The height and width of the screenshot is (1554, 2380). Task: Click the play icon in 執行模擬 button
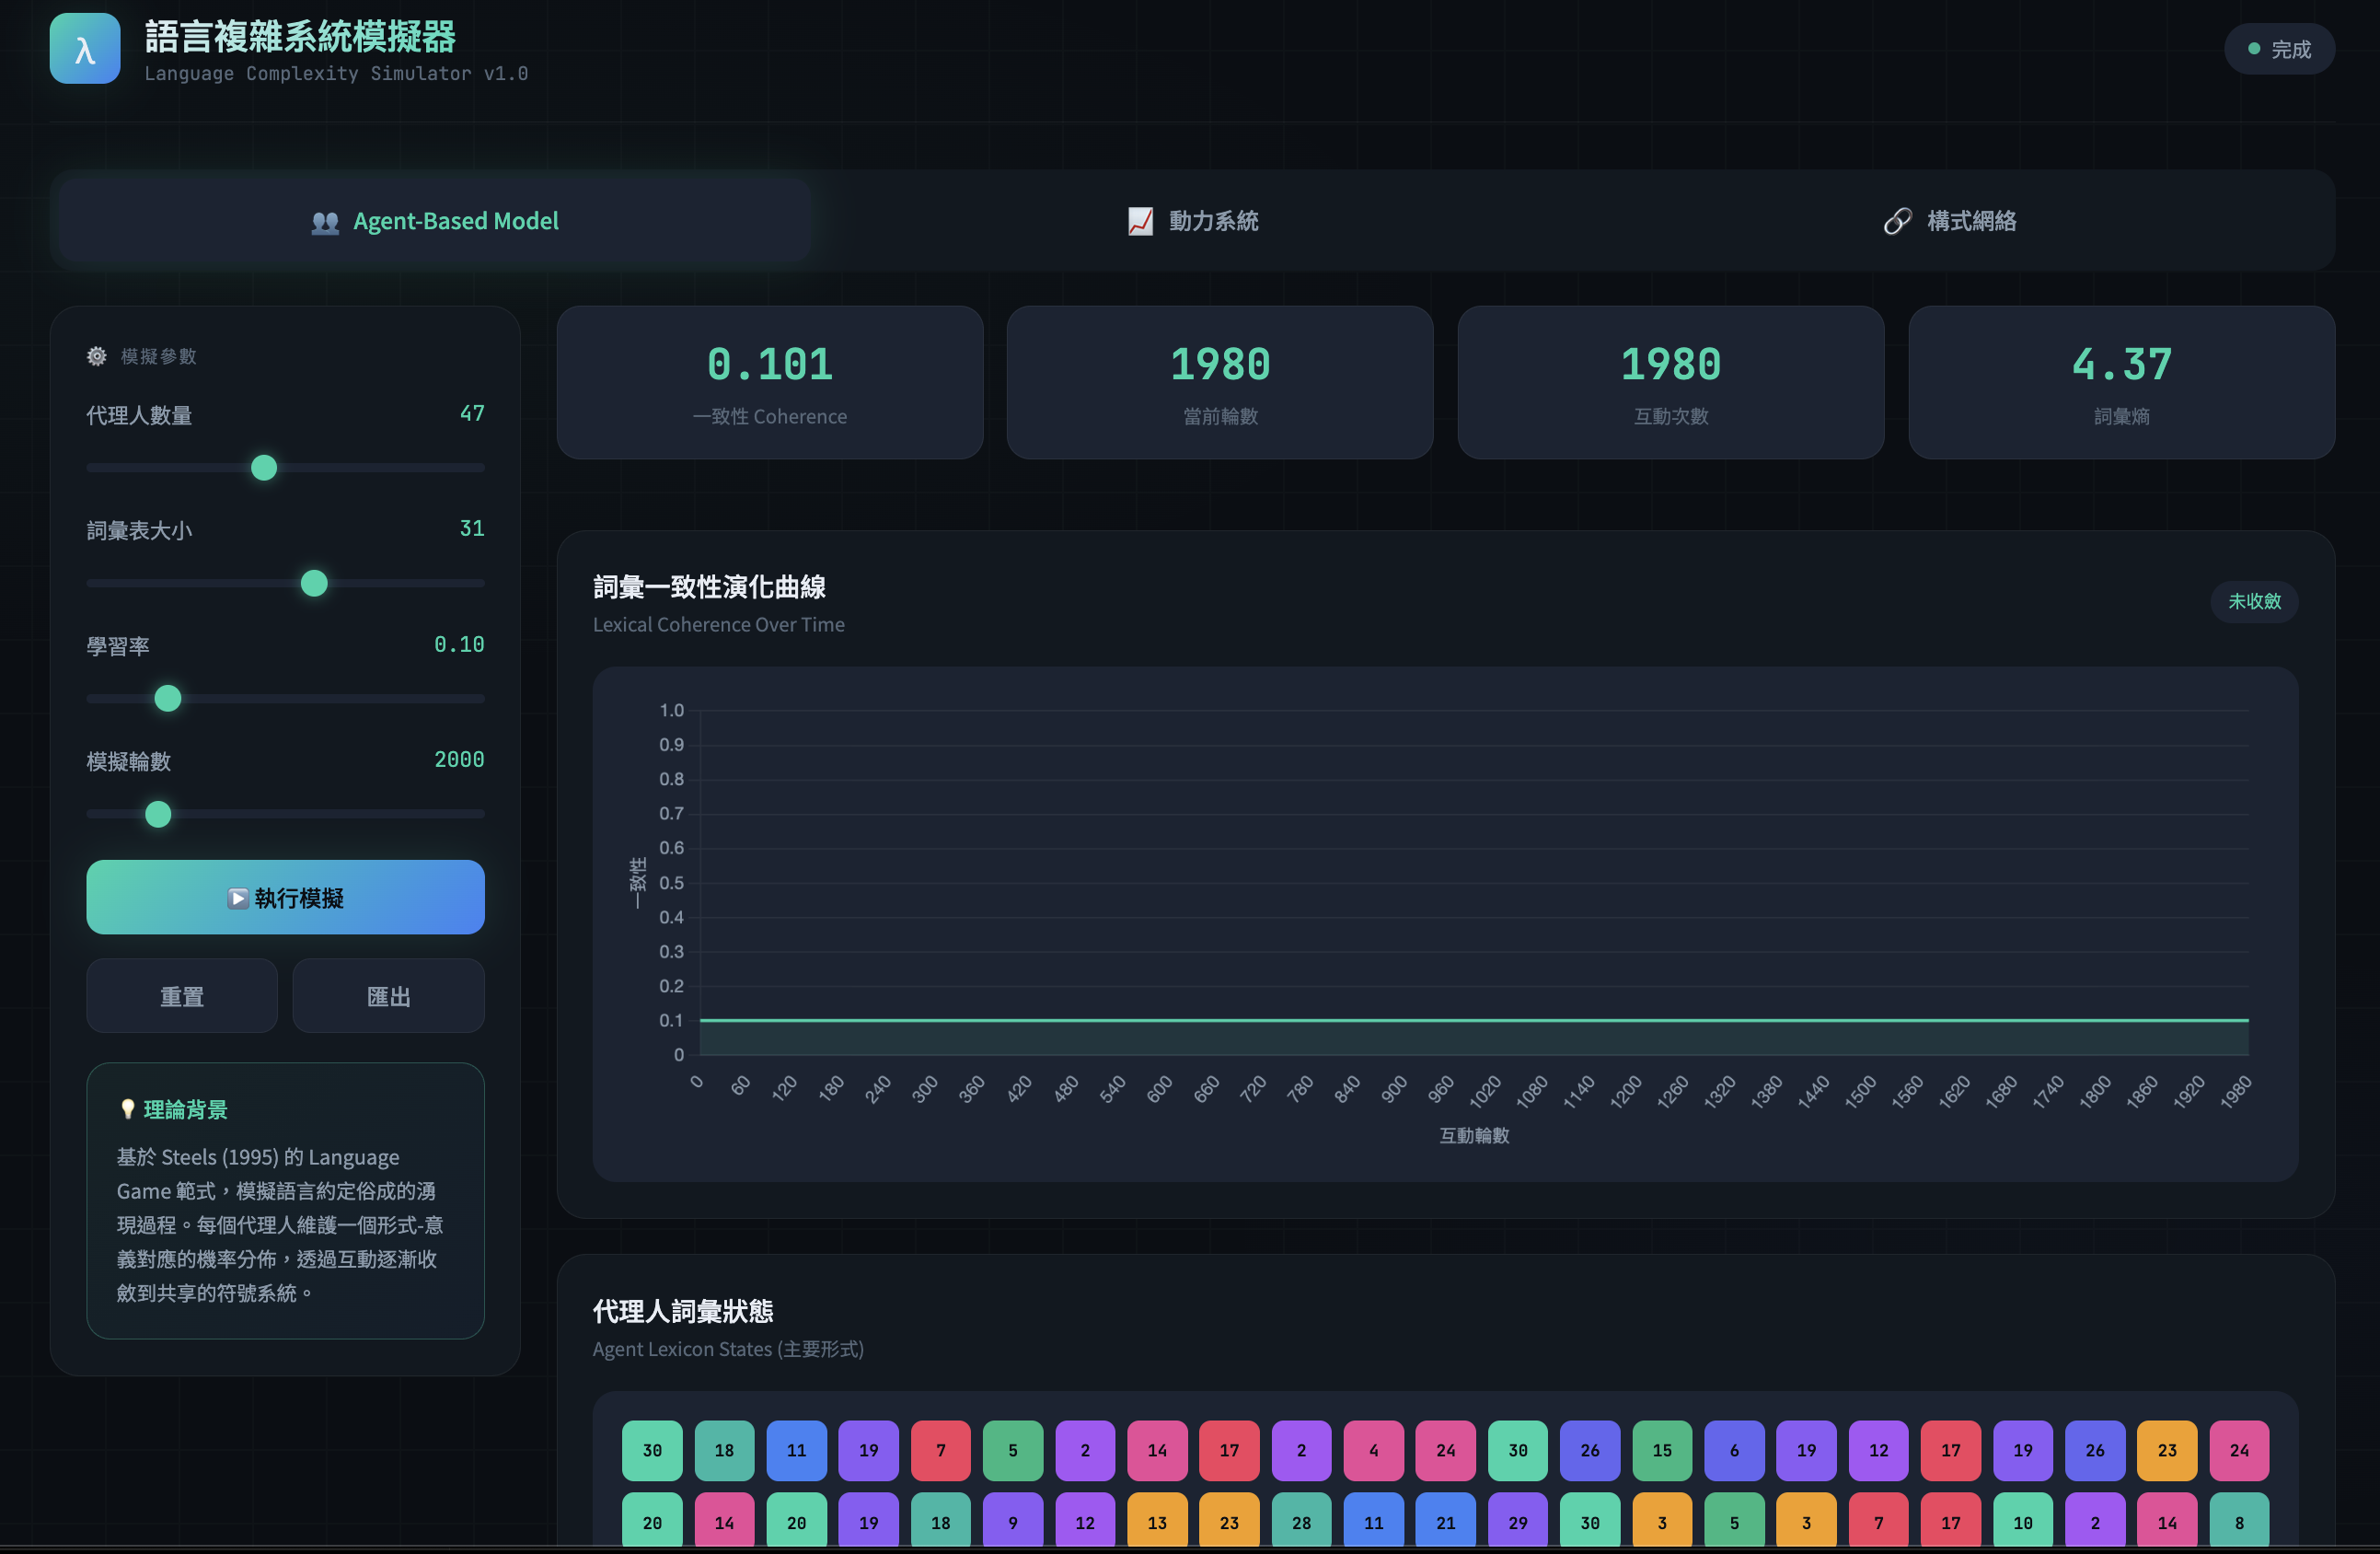[x=238, y=898]
